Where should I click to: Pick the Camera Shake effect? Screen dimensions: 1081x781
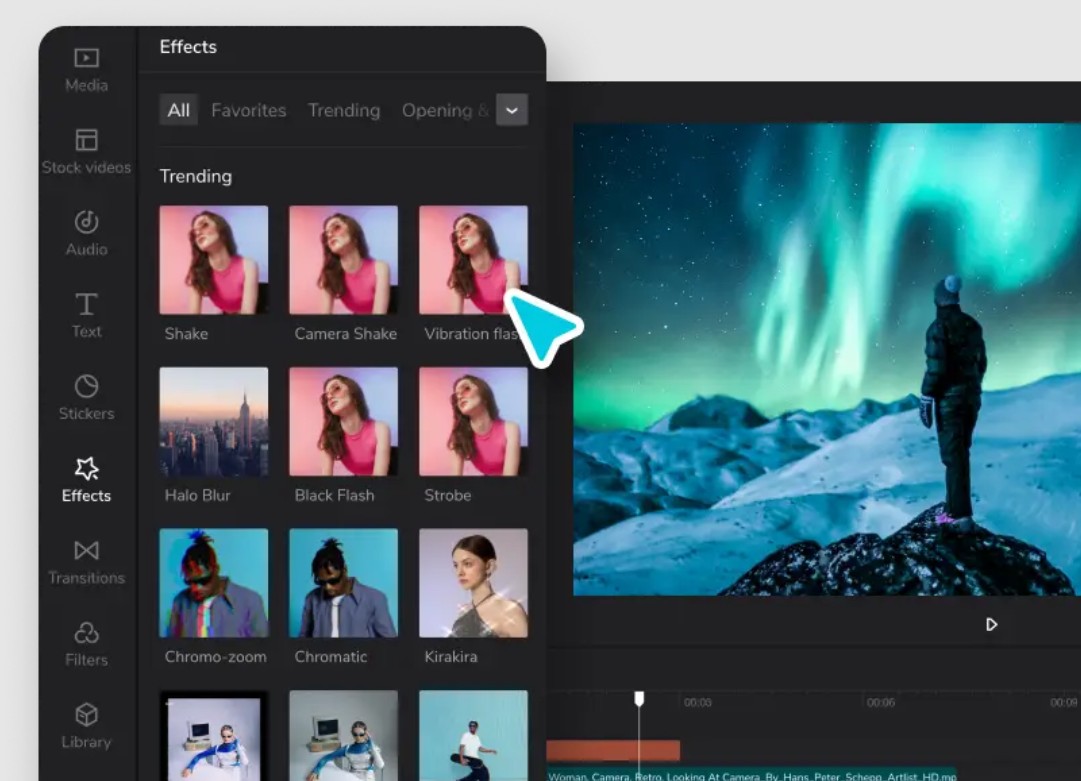click(x=344, y=260)
